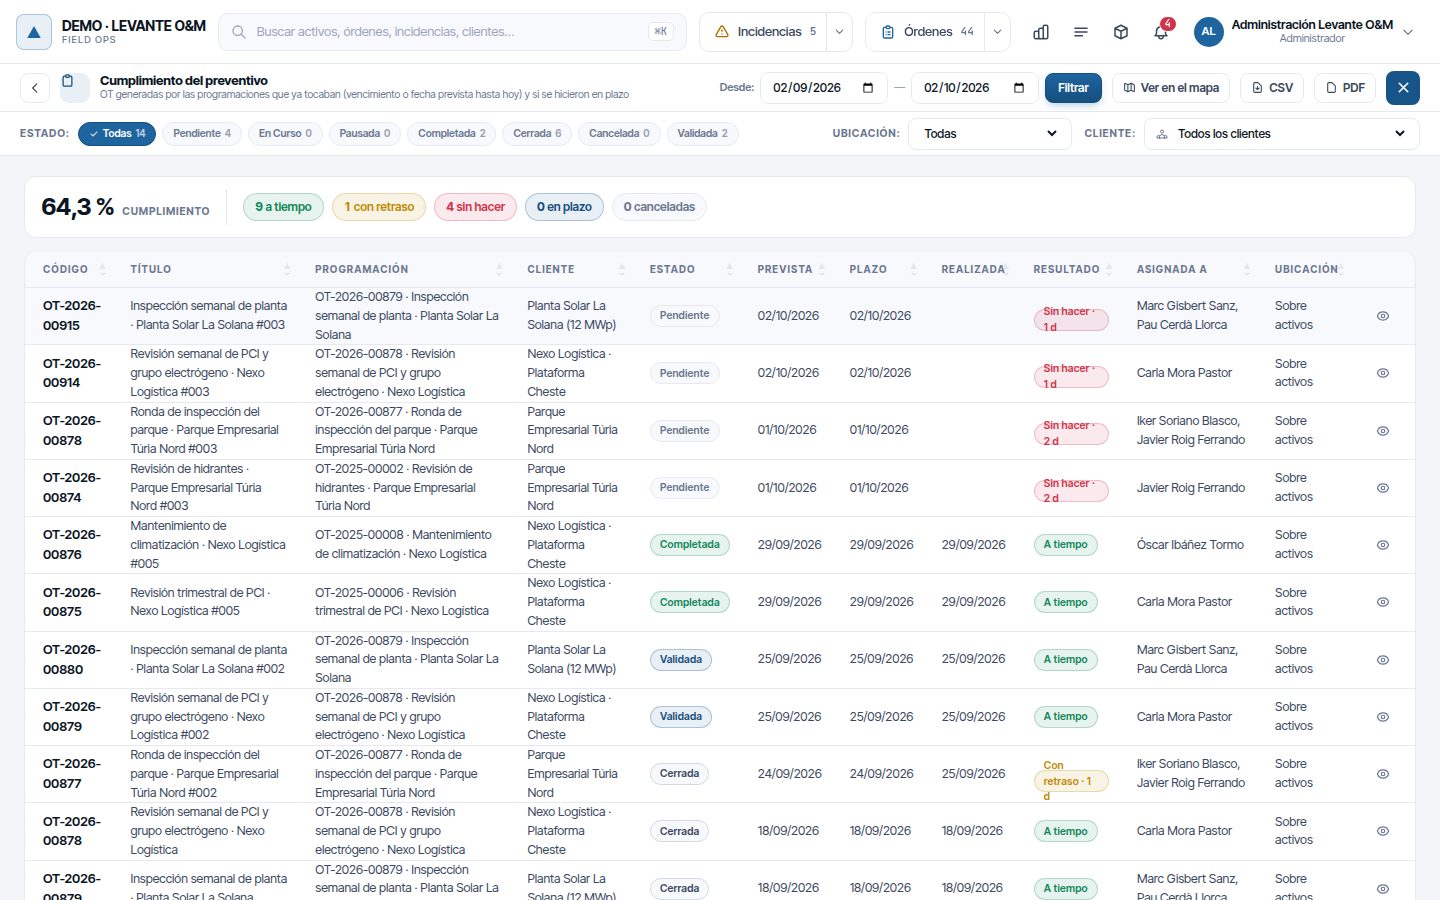View details of order OT-2026-00914

(1383, 373)
